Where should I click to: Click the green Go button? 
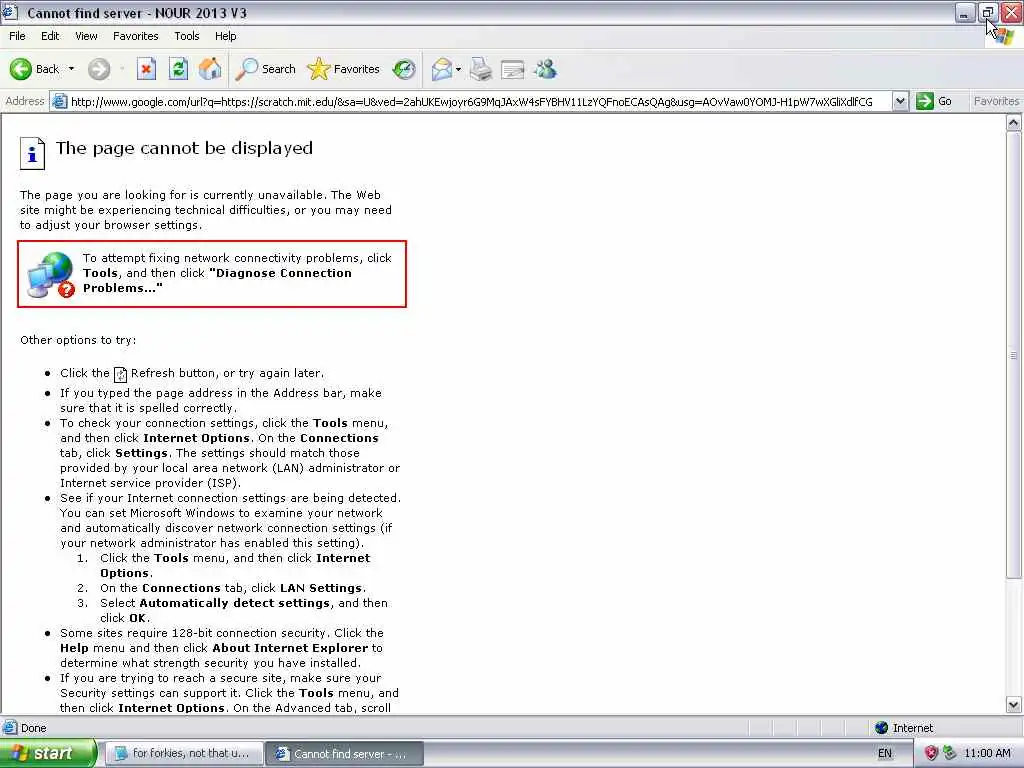tap(934, 101)
